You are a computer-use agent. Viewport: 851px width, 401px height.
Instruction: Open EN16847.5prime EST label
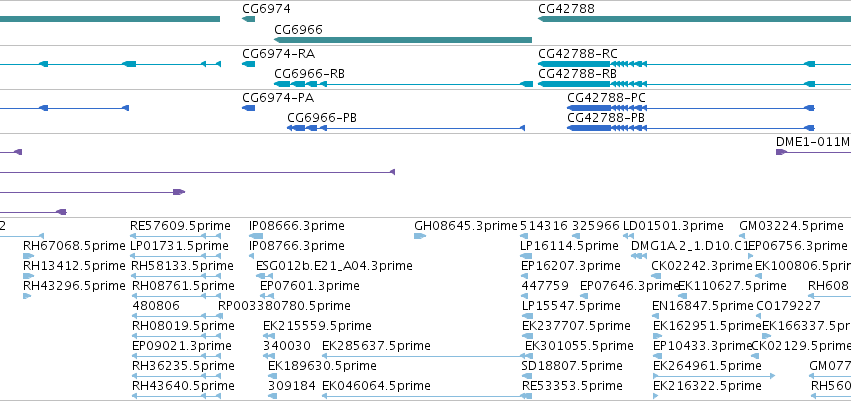tap(702, 305)
